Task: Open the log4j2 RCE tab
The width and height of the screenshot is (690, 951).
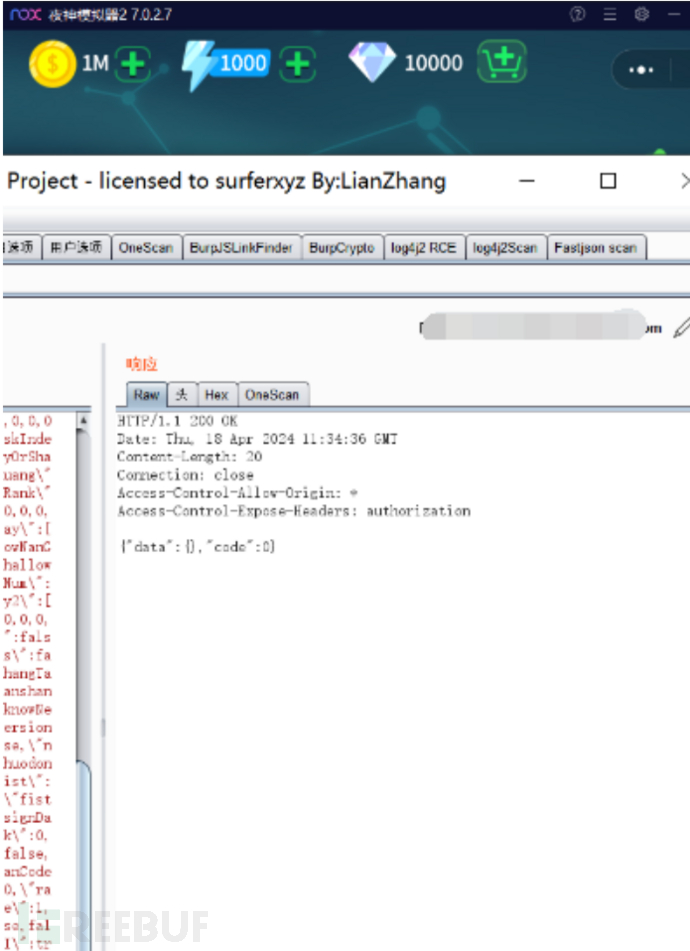Action: click(x=424, y=248)
